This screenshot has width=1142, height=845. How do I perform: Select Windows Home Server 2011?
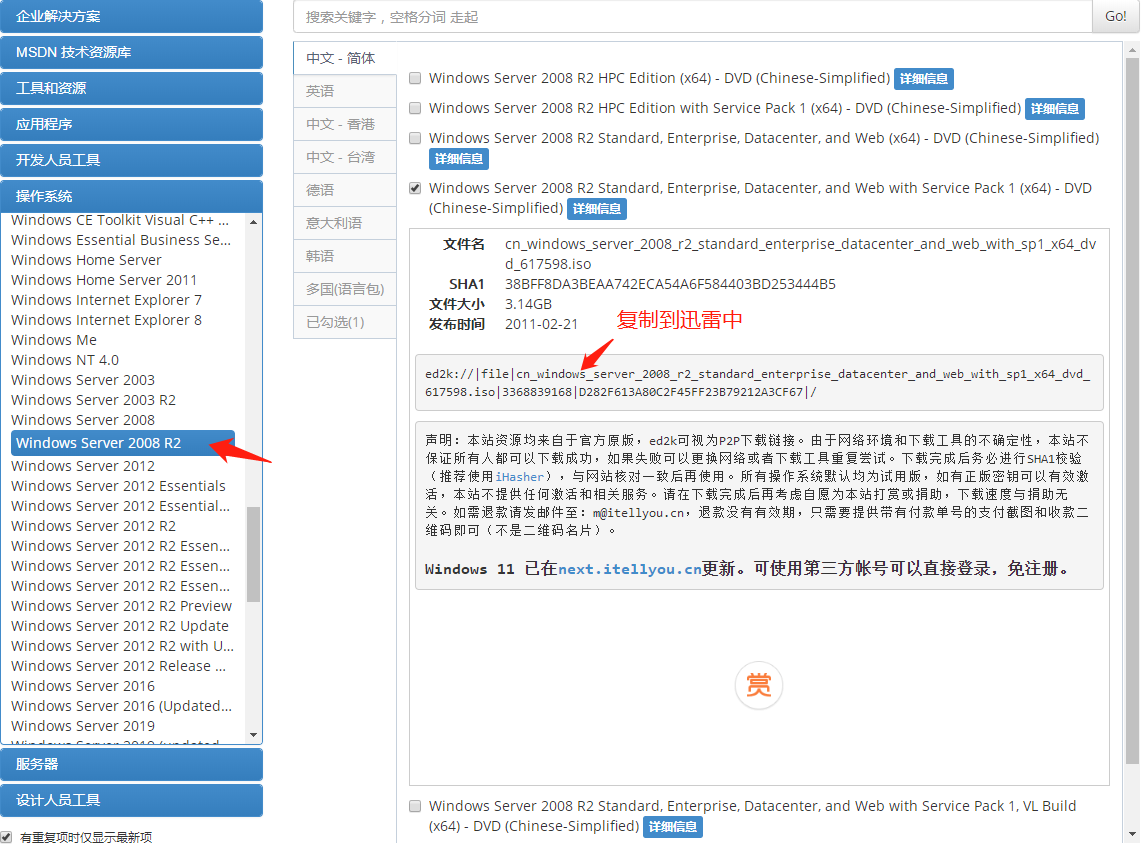click(103, 280)
